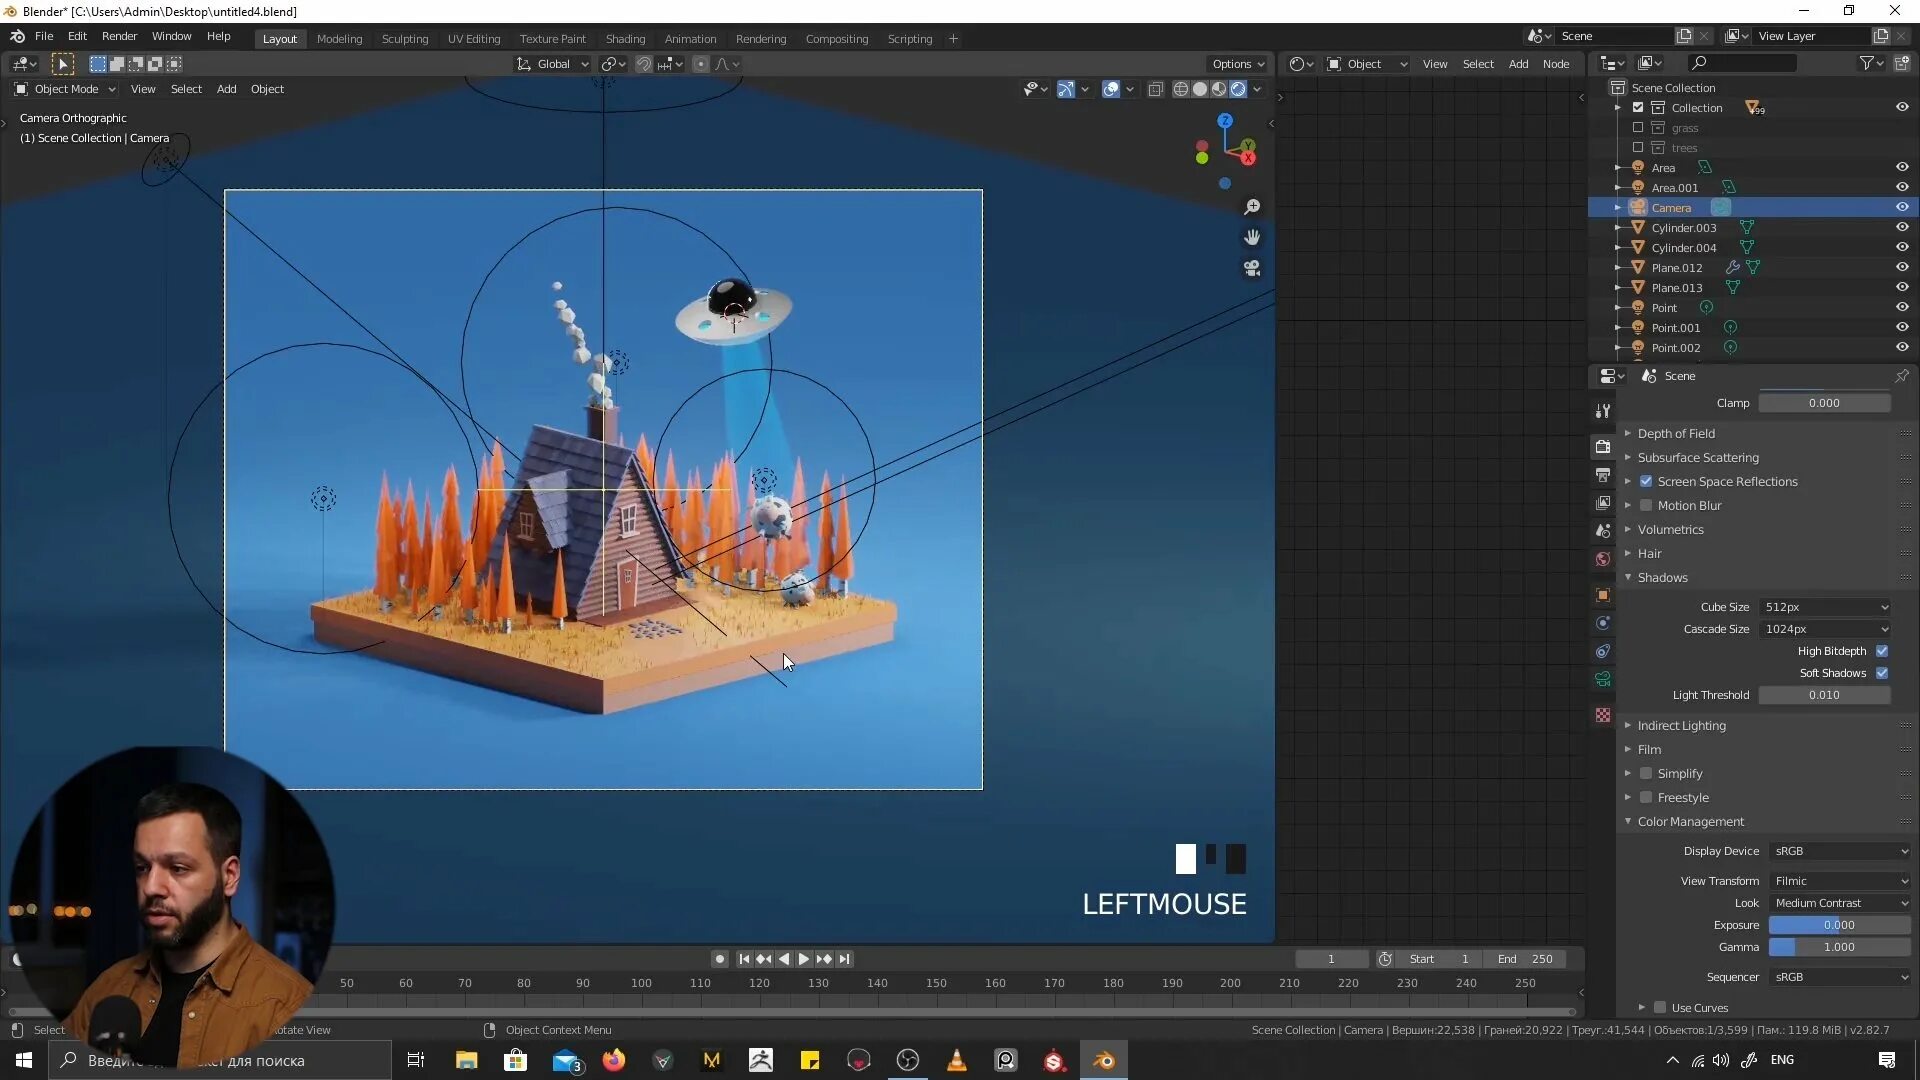Viewport: 1920px width, 1080px height.
Task: Enable the Motion Blur checkbox
Action: pos(1646,506)
